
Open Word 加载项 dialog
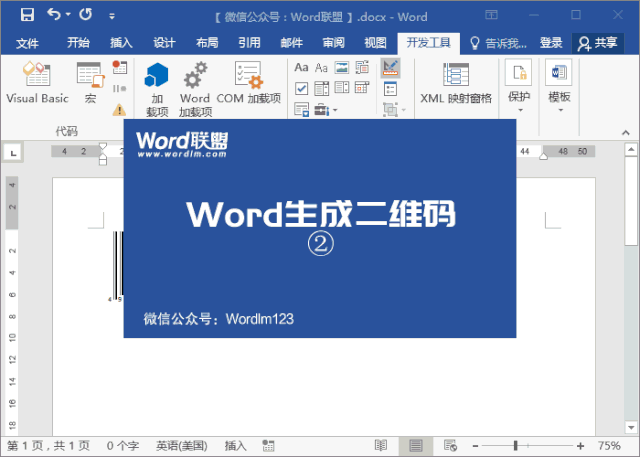click(x=195, y=90)
